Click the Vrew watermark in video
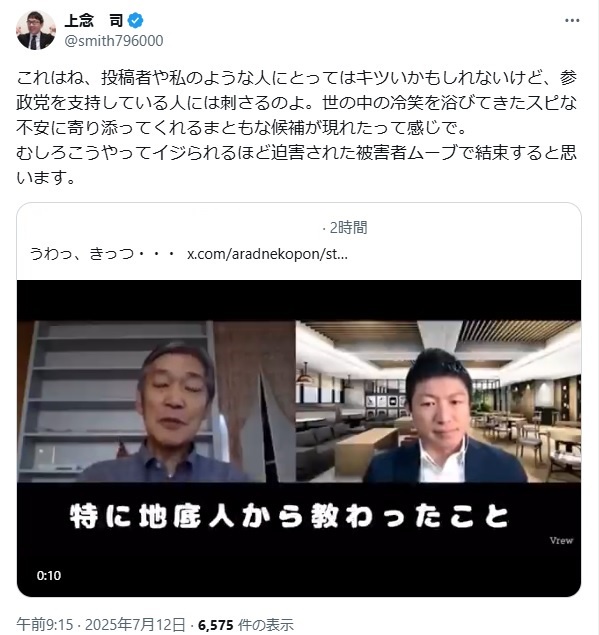Viewport: 599px width, 635px height. pos(561,541)
